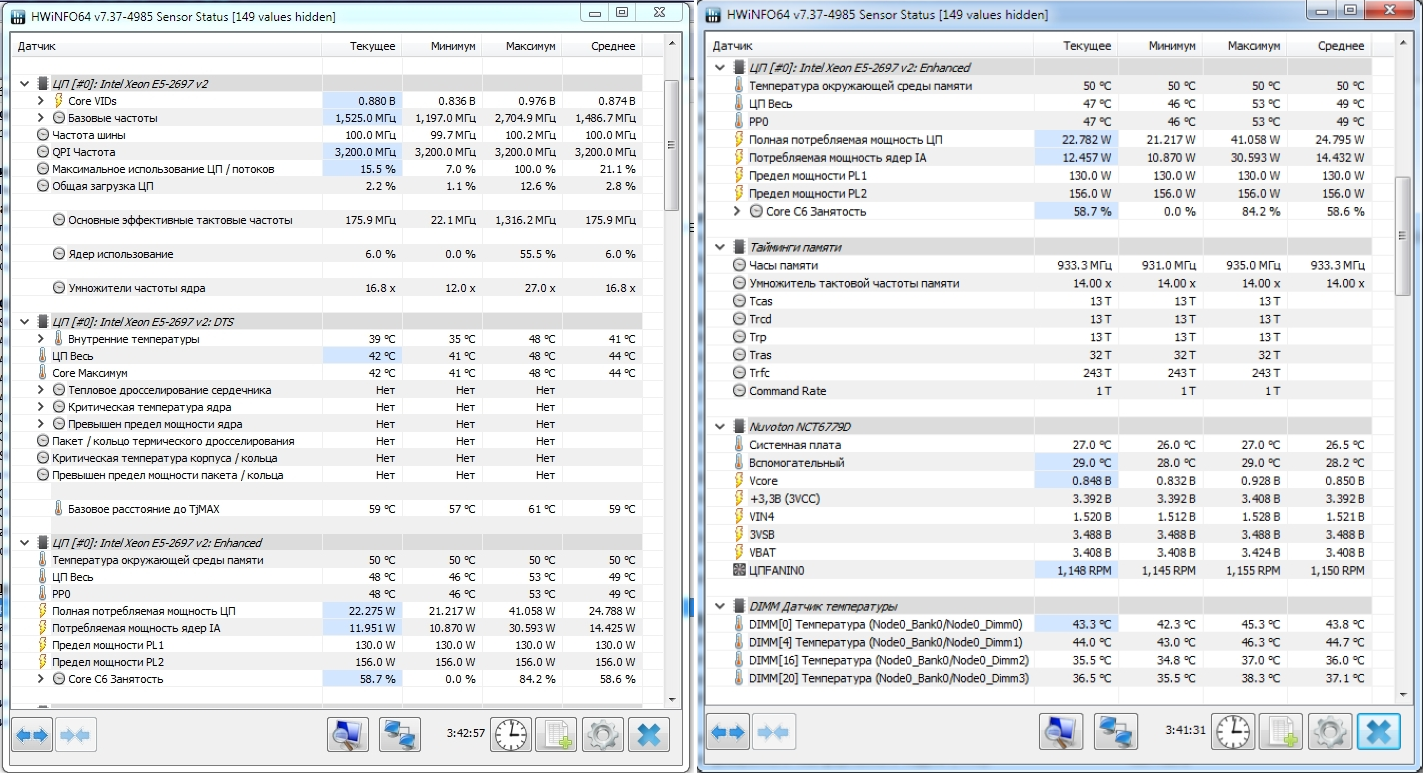Click Минимум column header in left window

(442, 46)
